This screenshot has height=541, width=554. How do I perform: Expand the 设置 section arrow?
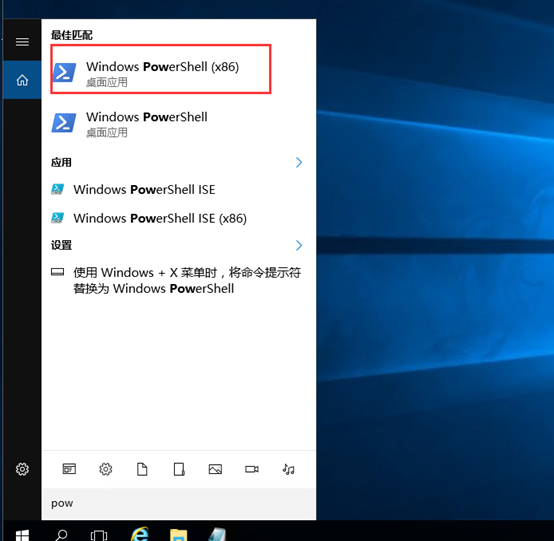pyautogui.click(x=299, y=245)
